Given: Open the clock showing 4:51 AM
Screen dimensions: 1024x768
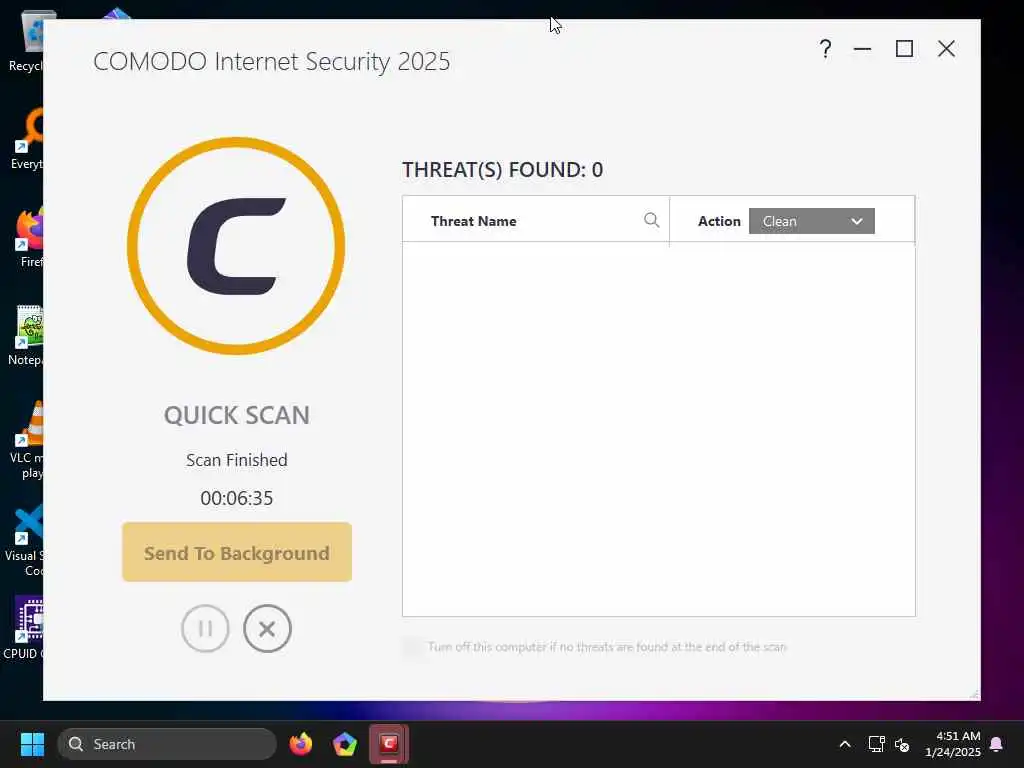Looking at the screenshot, I should tap(952, 744).
